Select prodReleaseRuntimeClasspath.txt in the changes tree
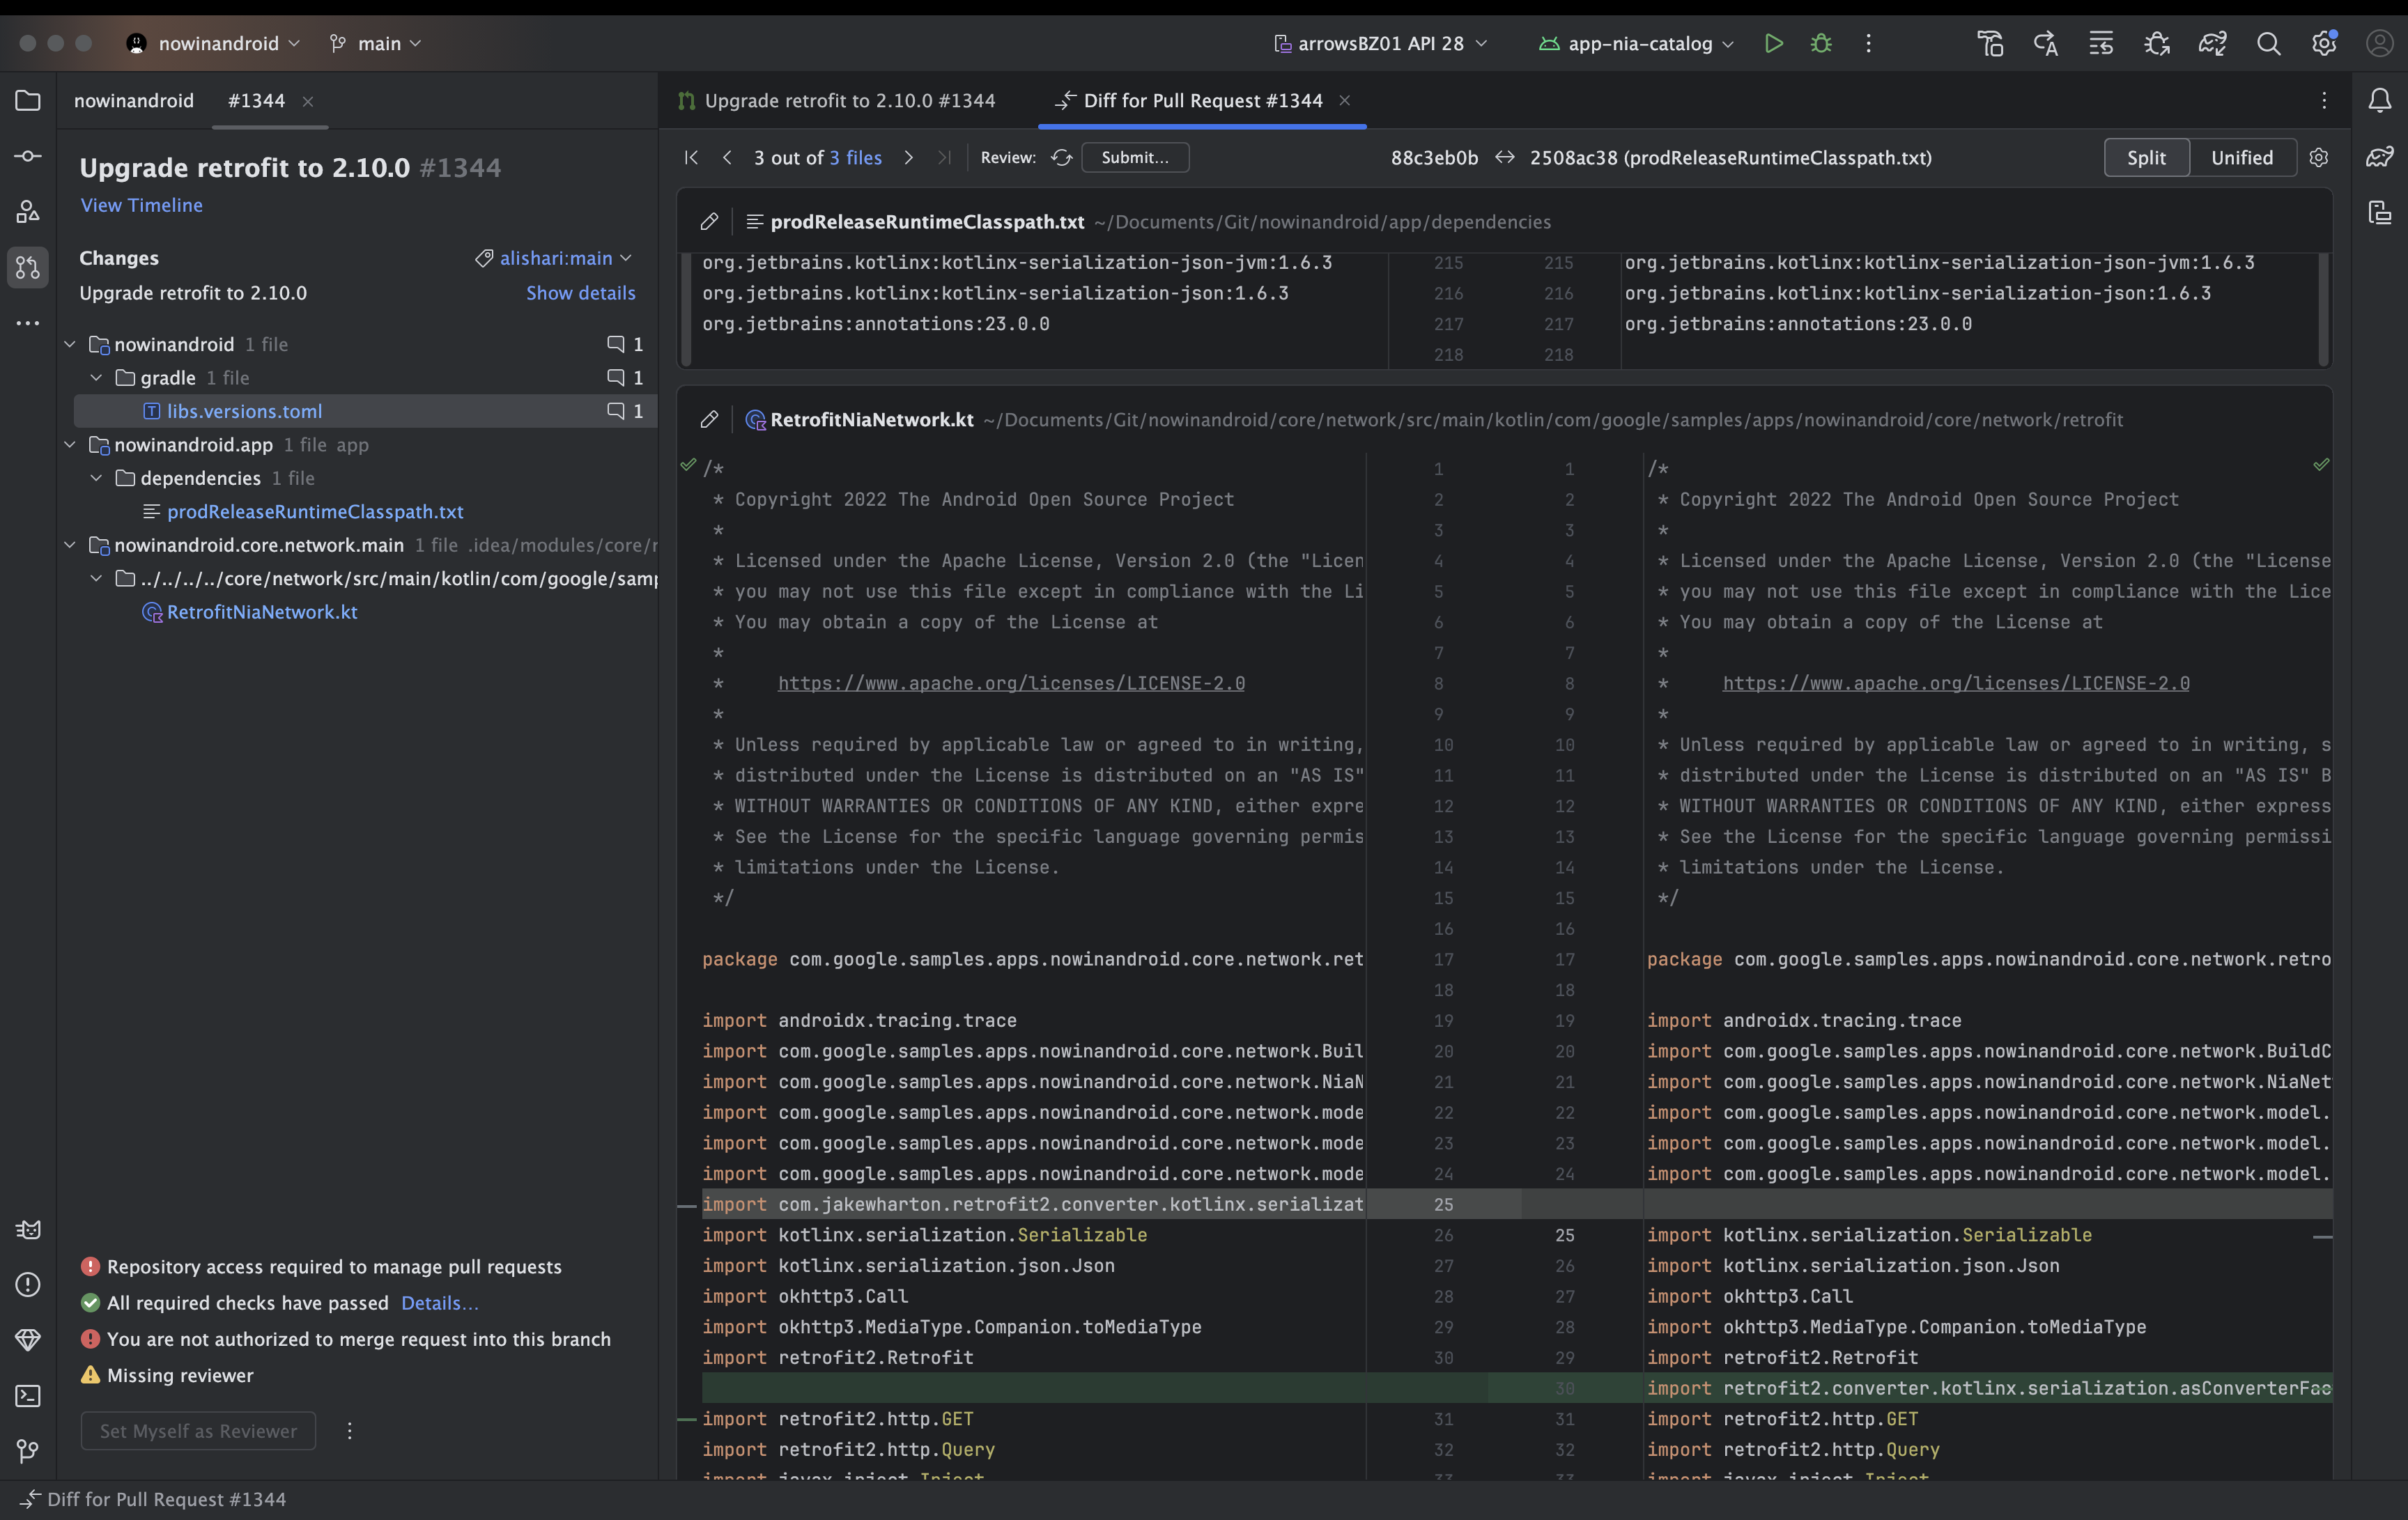The height and width of the screenshot is (1520, 2408). [314, 511]
